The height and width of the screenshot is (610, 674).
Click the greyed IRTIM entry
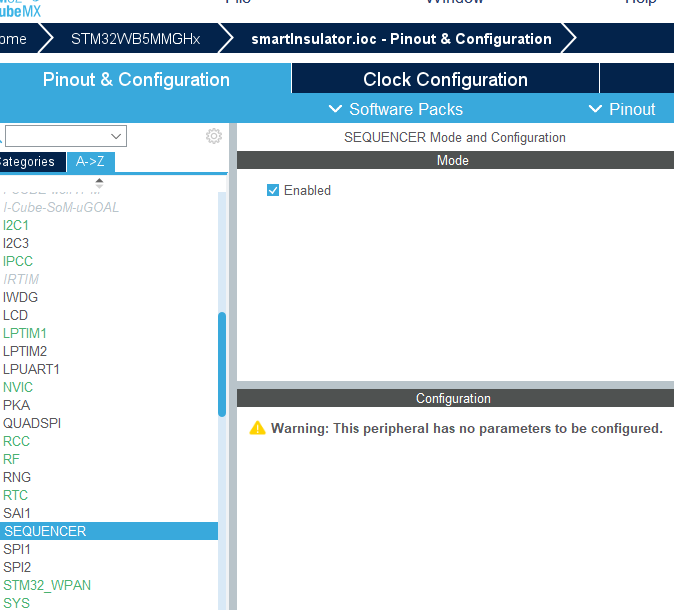pos(21,279)
